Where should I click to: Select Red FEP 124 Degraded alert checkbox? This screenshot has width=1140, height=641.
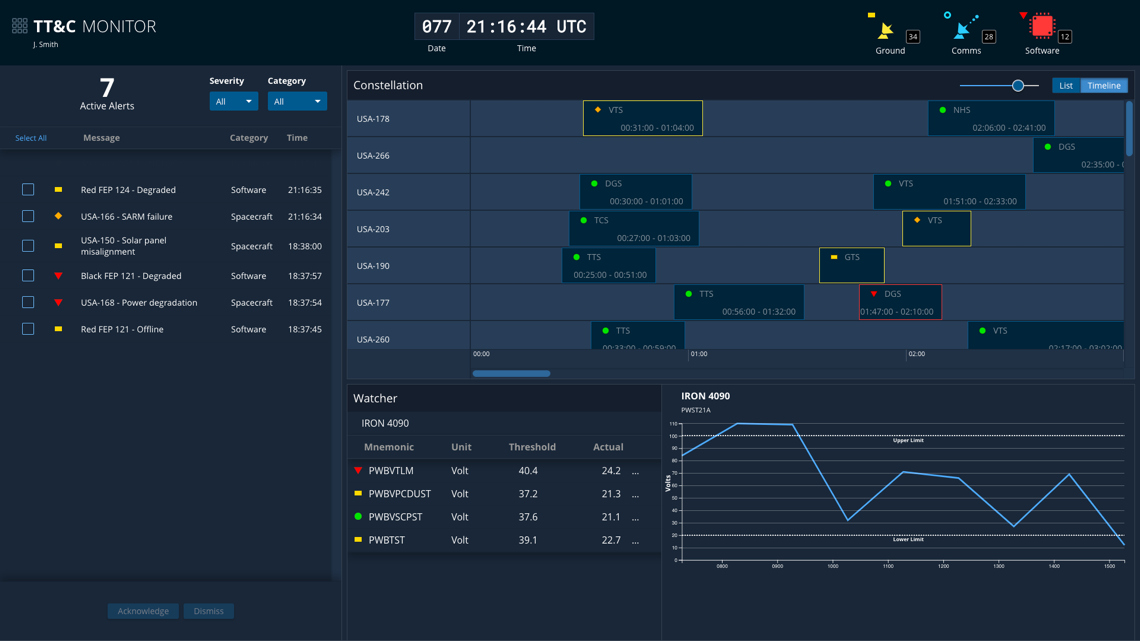pyautogui.click(x=28, y=190)
